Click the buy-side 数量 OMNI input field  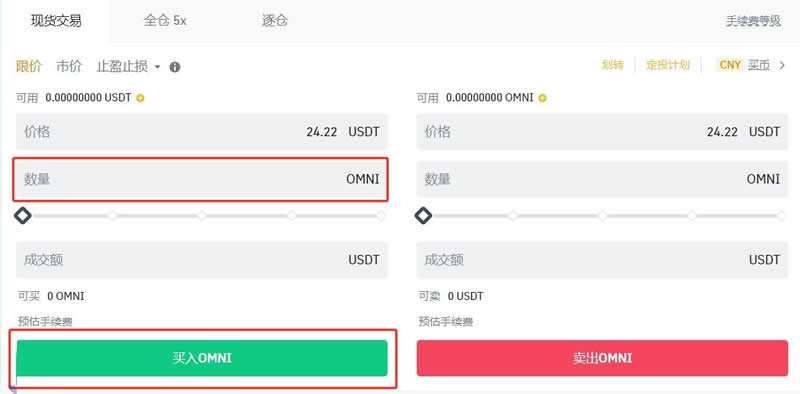coord(202,179)
